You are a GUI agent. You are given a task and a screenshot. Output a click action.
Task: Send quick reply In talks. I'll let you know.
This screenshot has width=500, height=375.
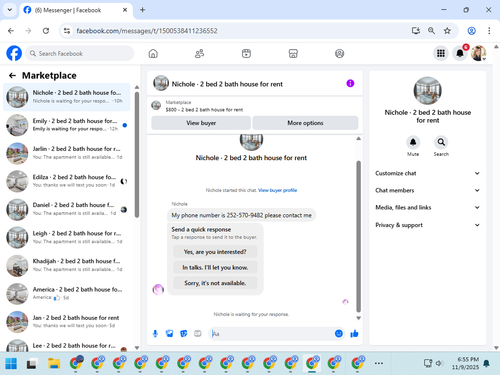click(215, 267)
